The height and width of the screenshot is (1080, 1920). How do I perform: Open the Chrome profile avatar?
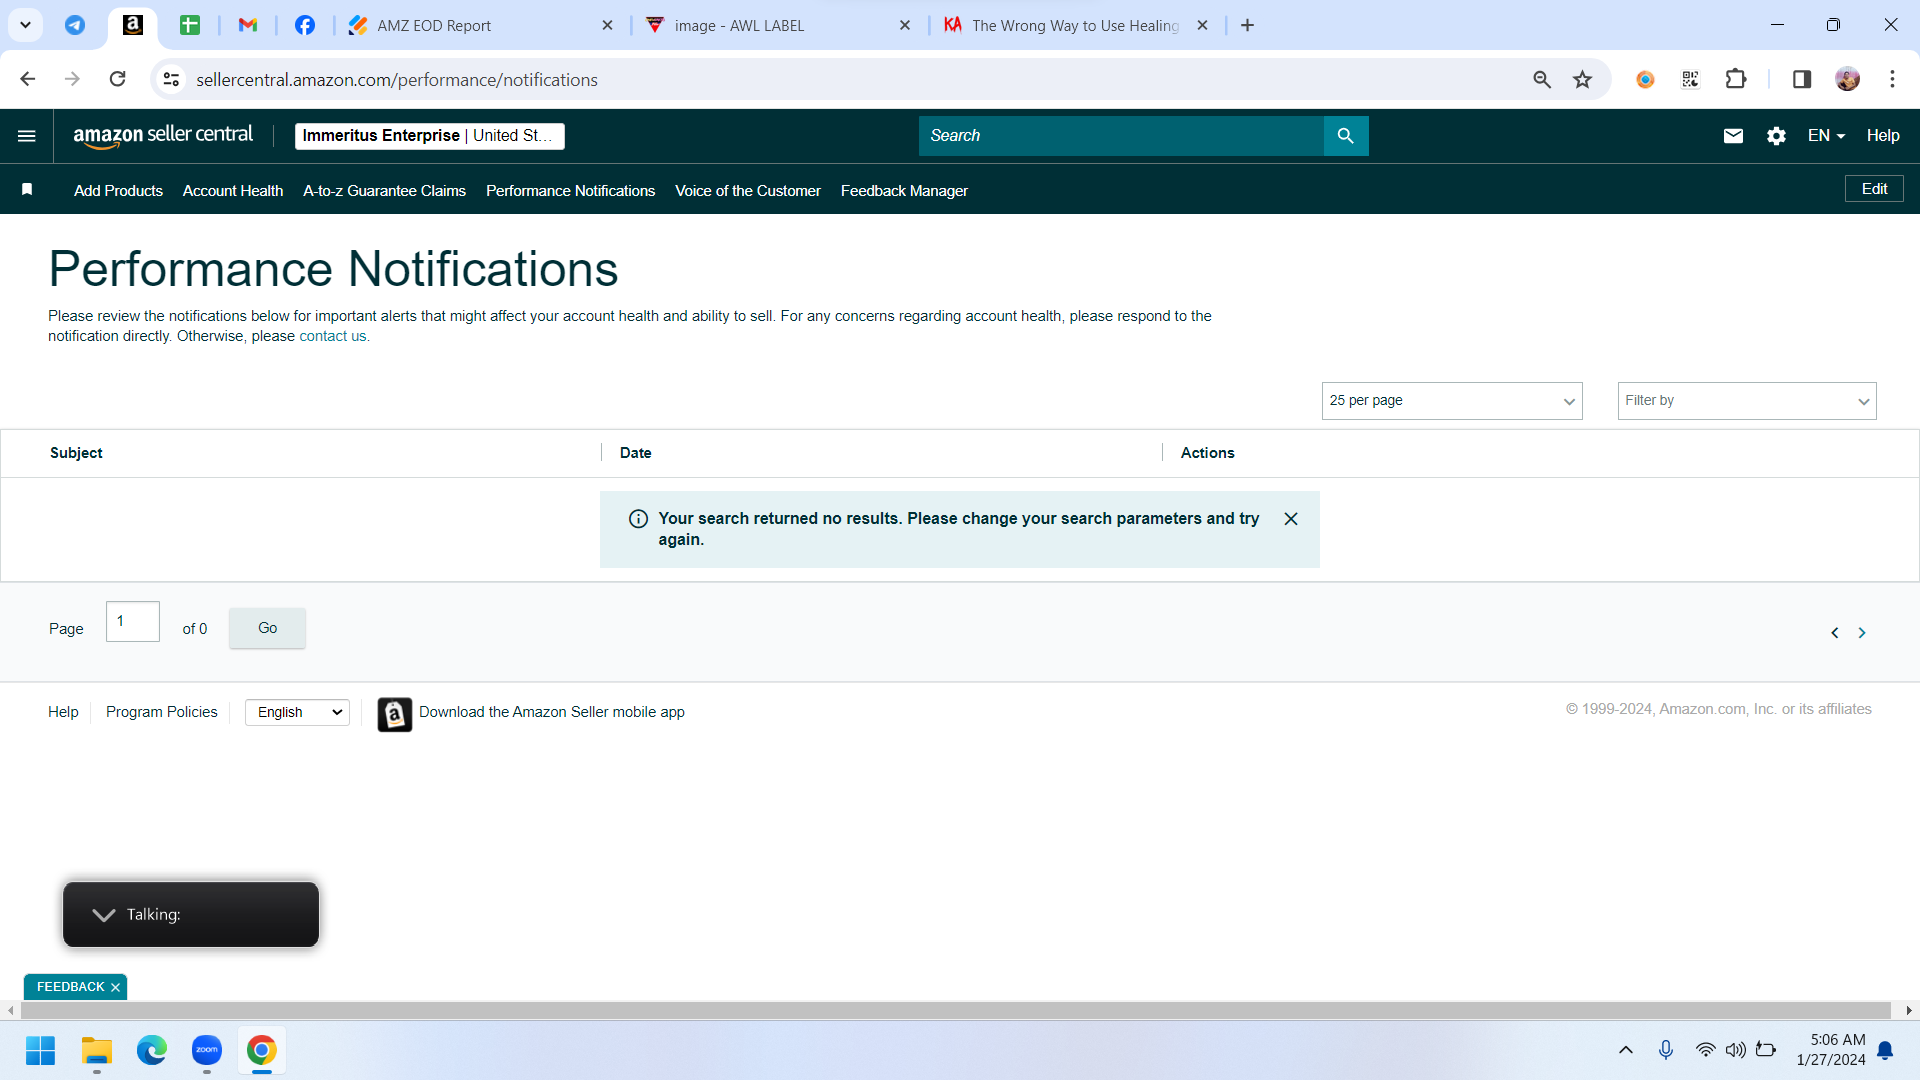(x=1848, y=79)
